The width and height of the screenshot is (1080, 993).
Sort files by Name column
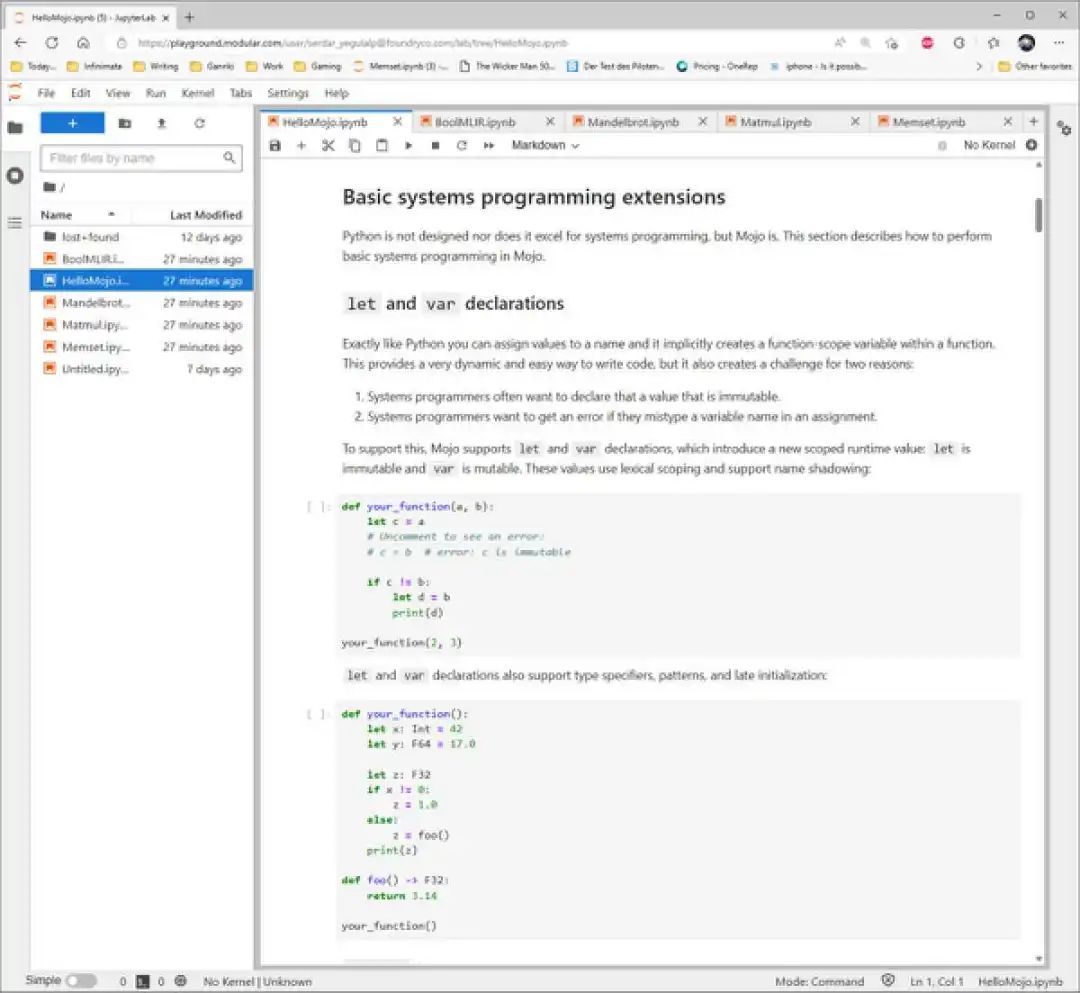[x=56, y=215]
